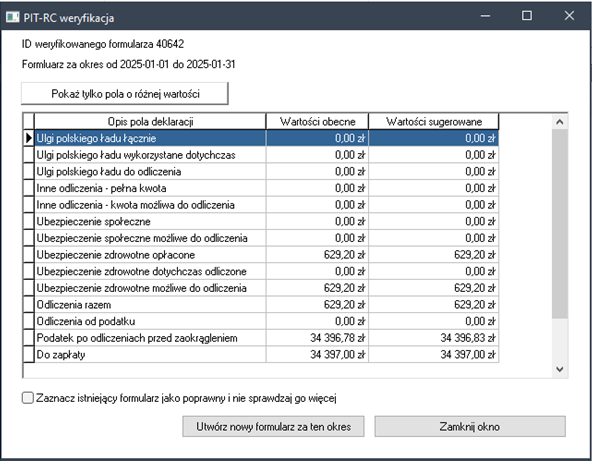This screenshot has height=461, width=592.
Task: Maximize the PIT-RC weryfikacja window
Action: (x=527, y=15)
